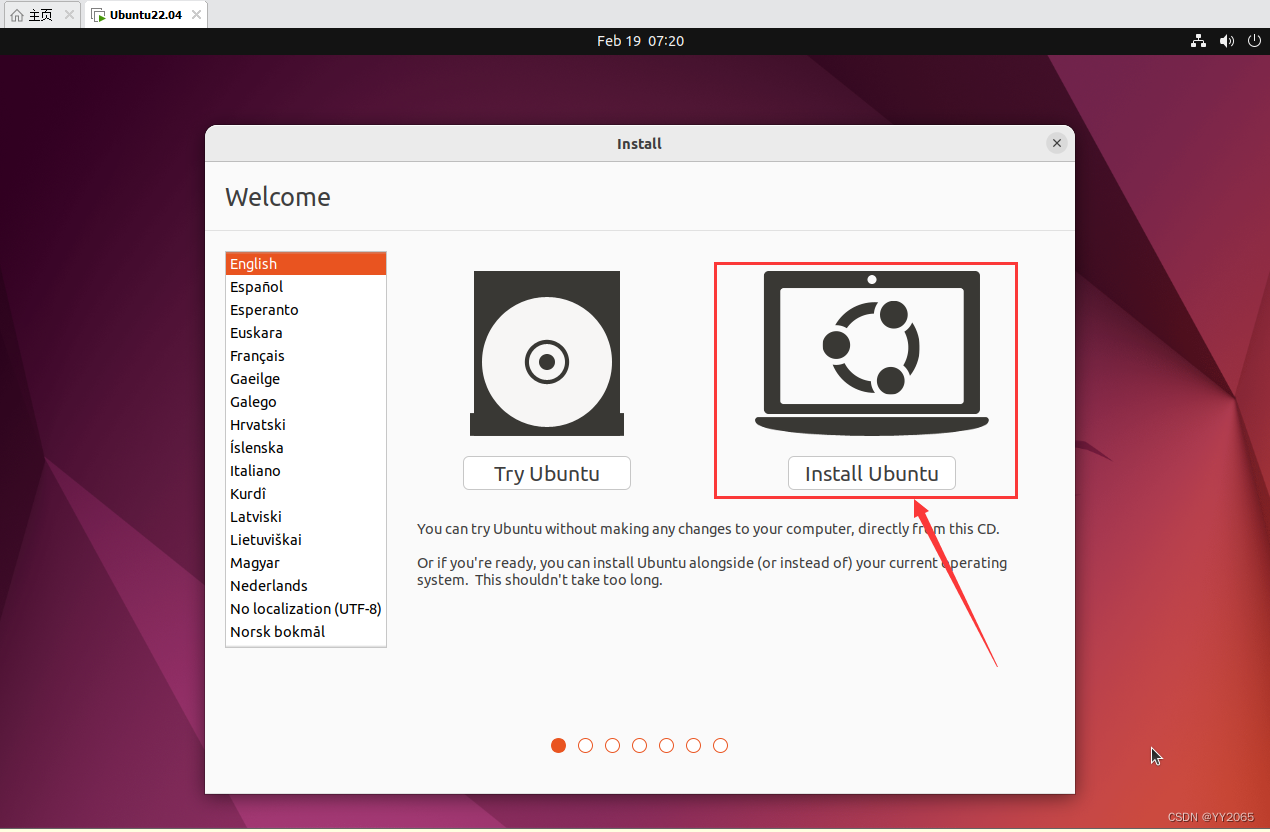Image resolution: width=1270 pixels, height=832 pixels.
Task: Select Hrvatski language entry
Action: [x=306, y=425]
